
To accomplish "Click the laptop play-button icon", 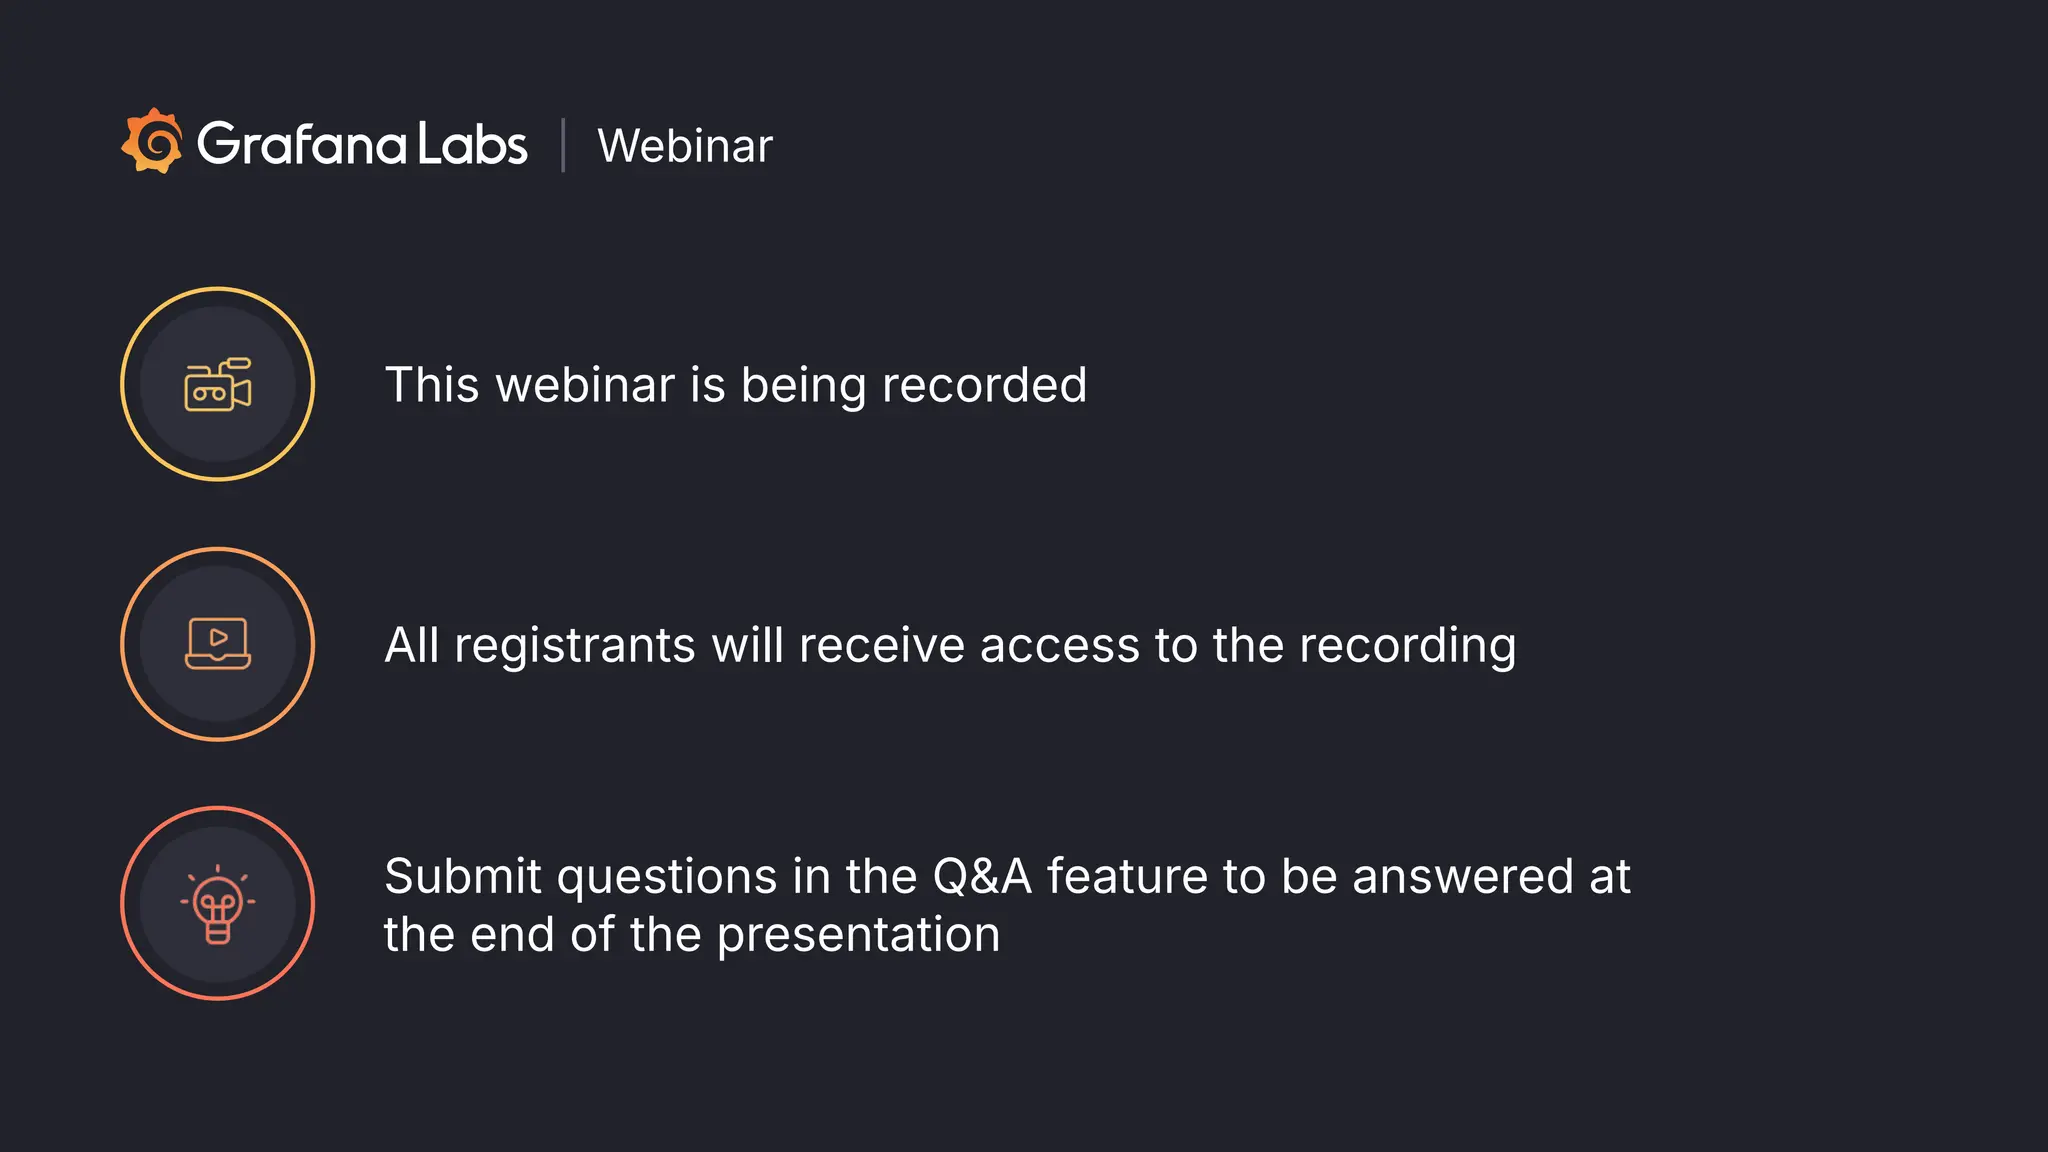I will coord(218,644).
